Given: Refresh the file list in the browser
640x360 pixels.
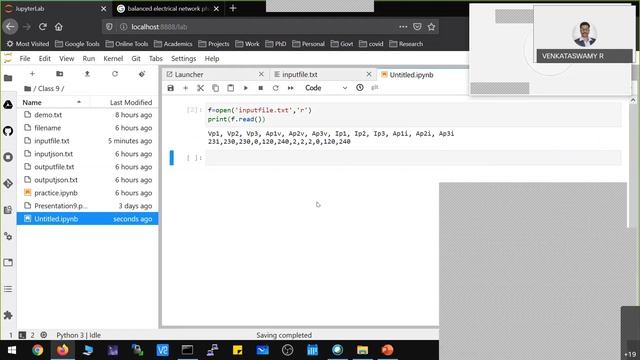Looking at the screenshot, I should [115, 74].
